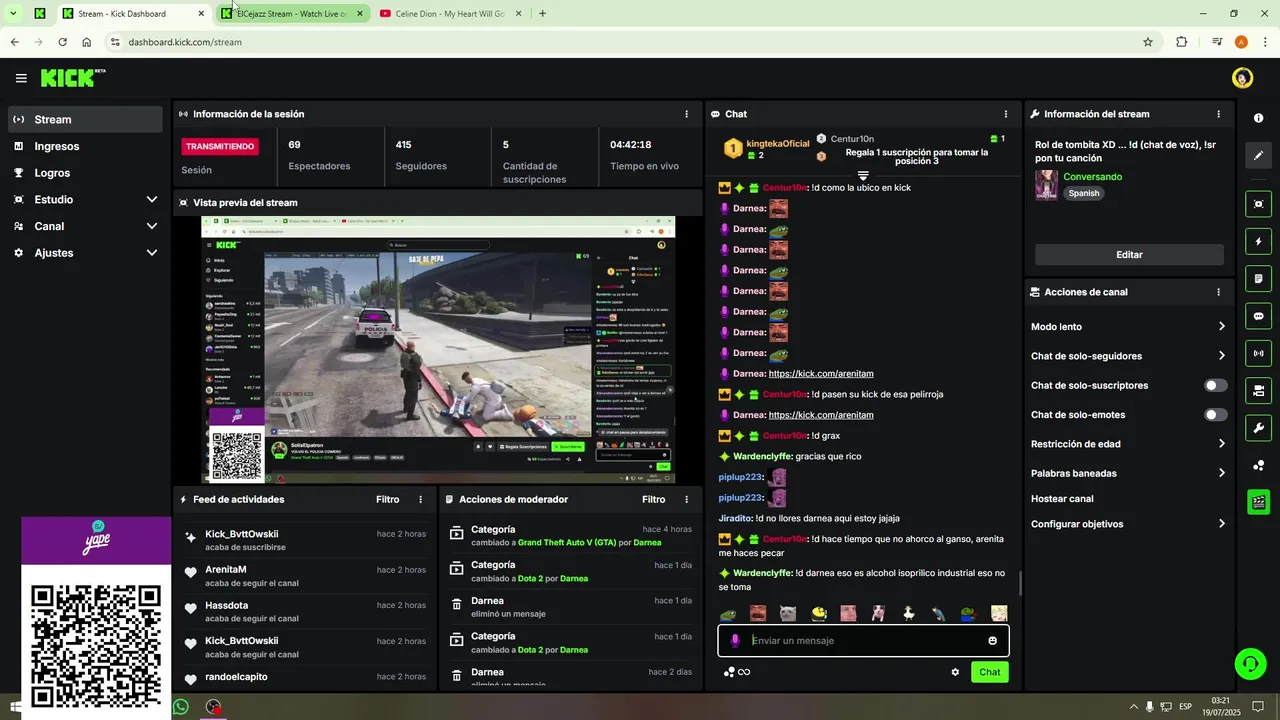Open Acciones de moderador options menu
Screen dimensions: 1280x720
(x=686, y=499)
